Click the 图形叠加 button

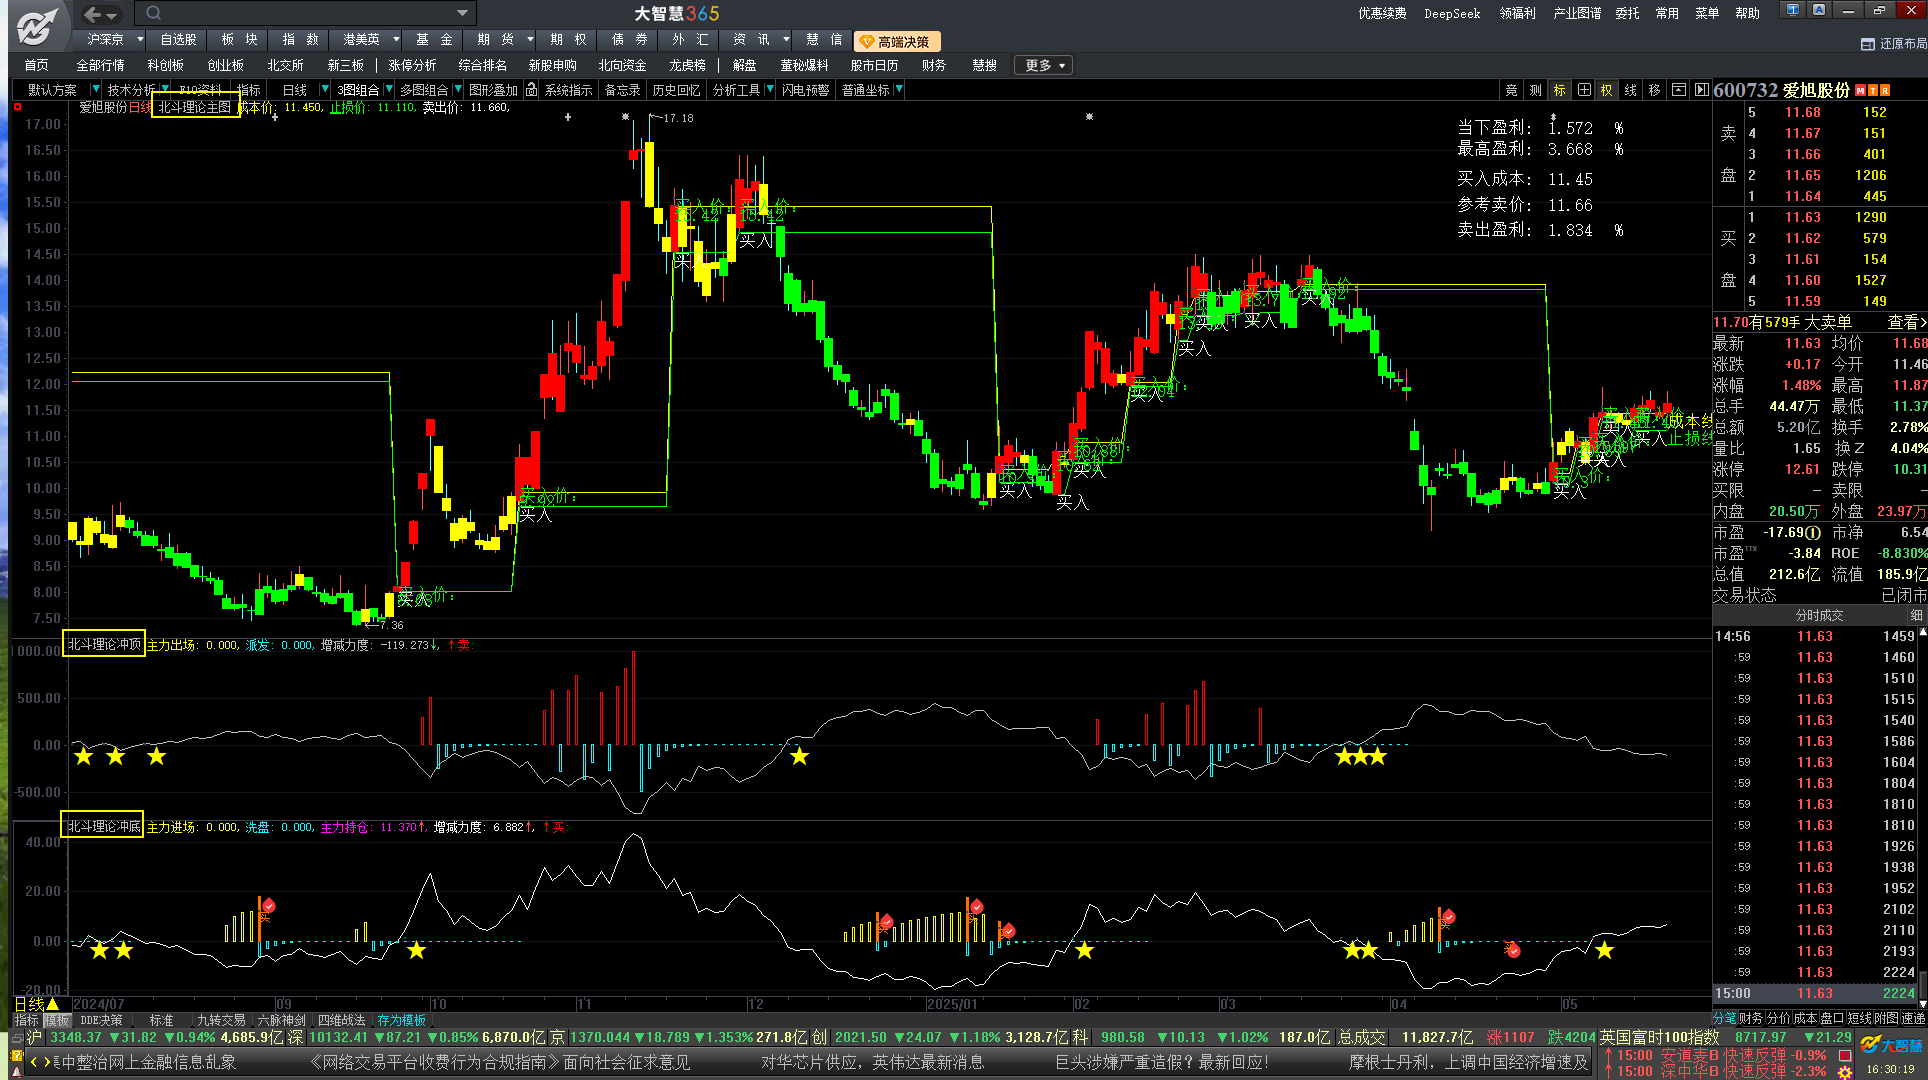tap(493, 90)
